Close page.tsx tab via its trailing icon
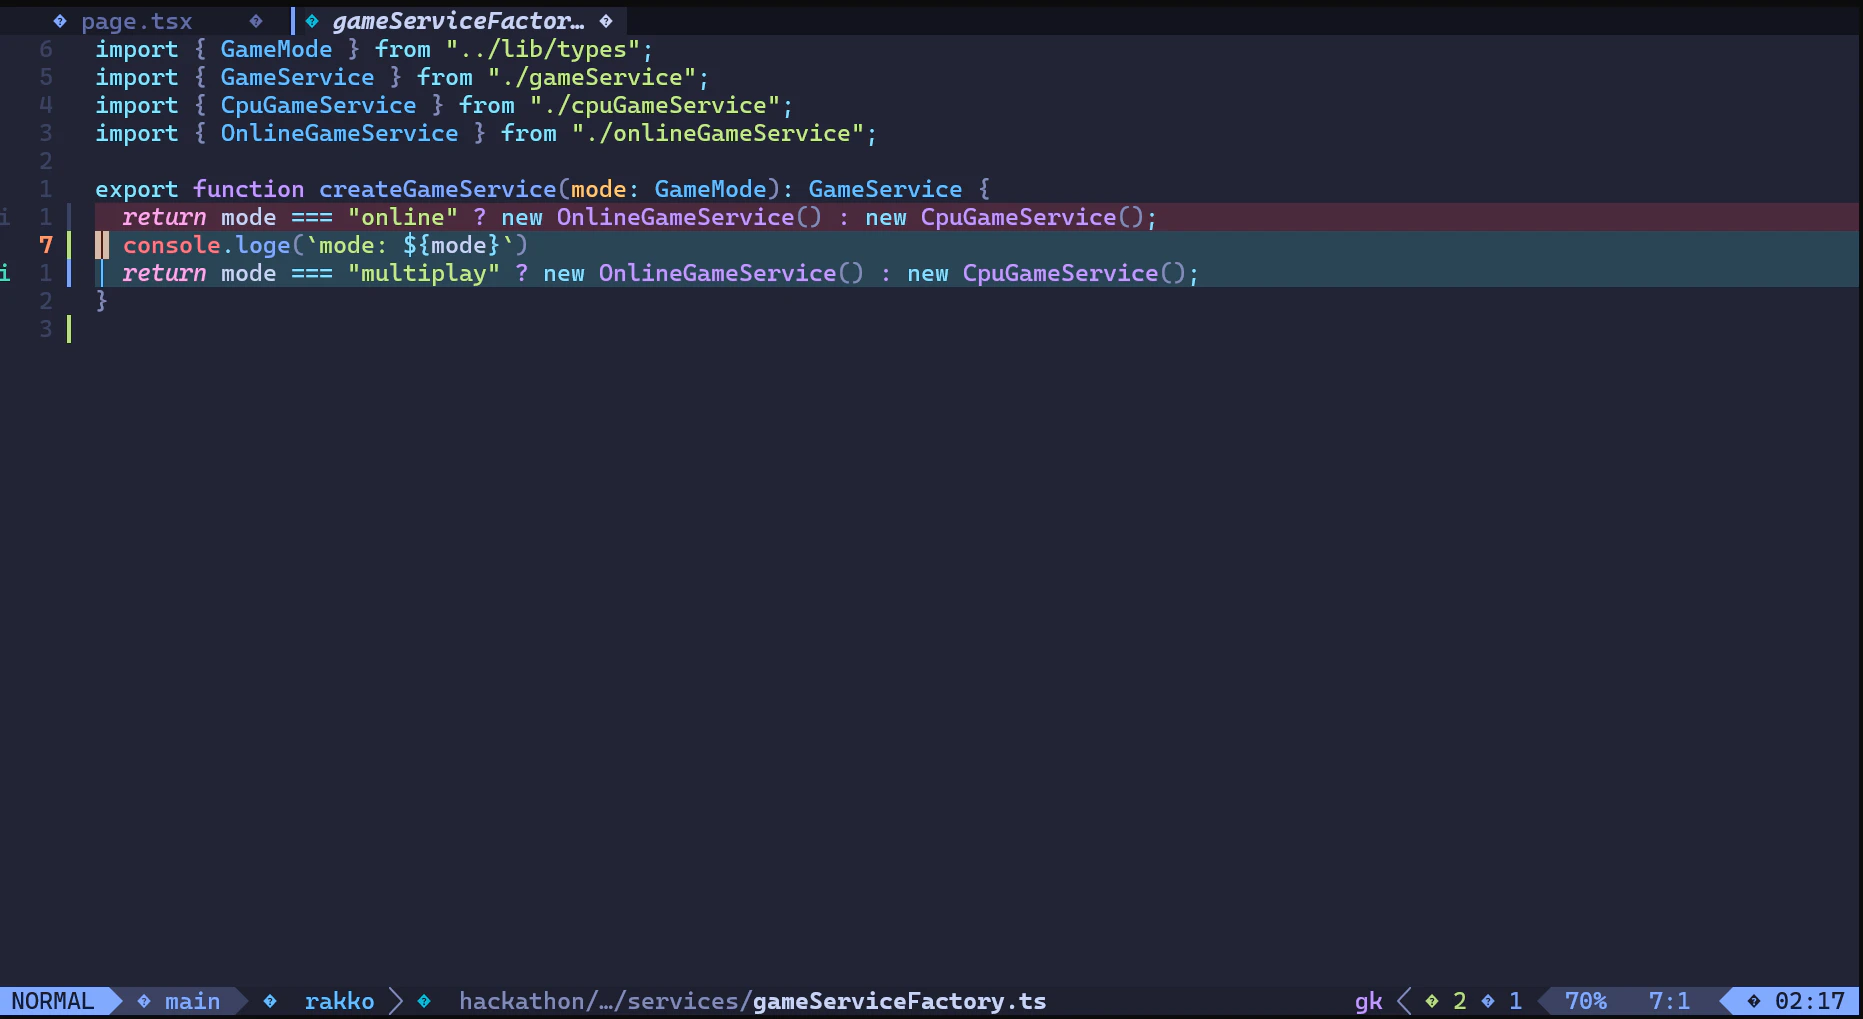The height and width of the screenshot is (1019, 1863). (256, 21)
